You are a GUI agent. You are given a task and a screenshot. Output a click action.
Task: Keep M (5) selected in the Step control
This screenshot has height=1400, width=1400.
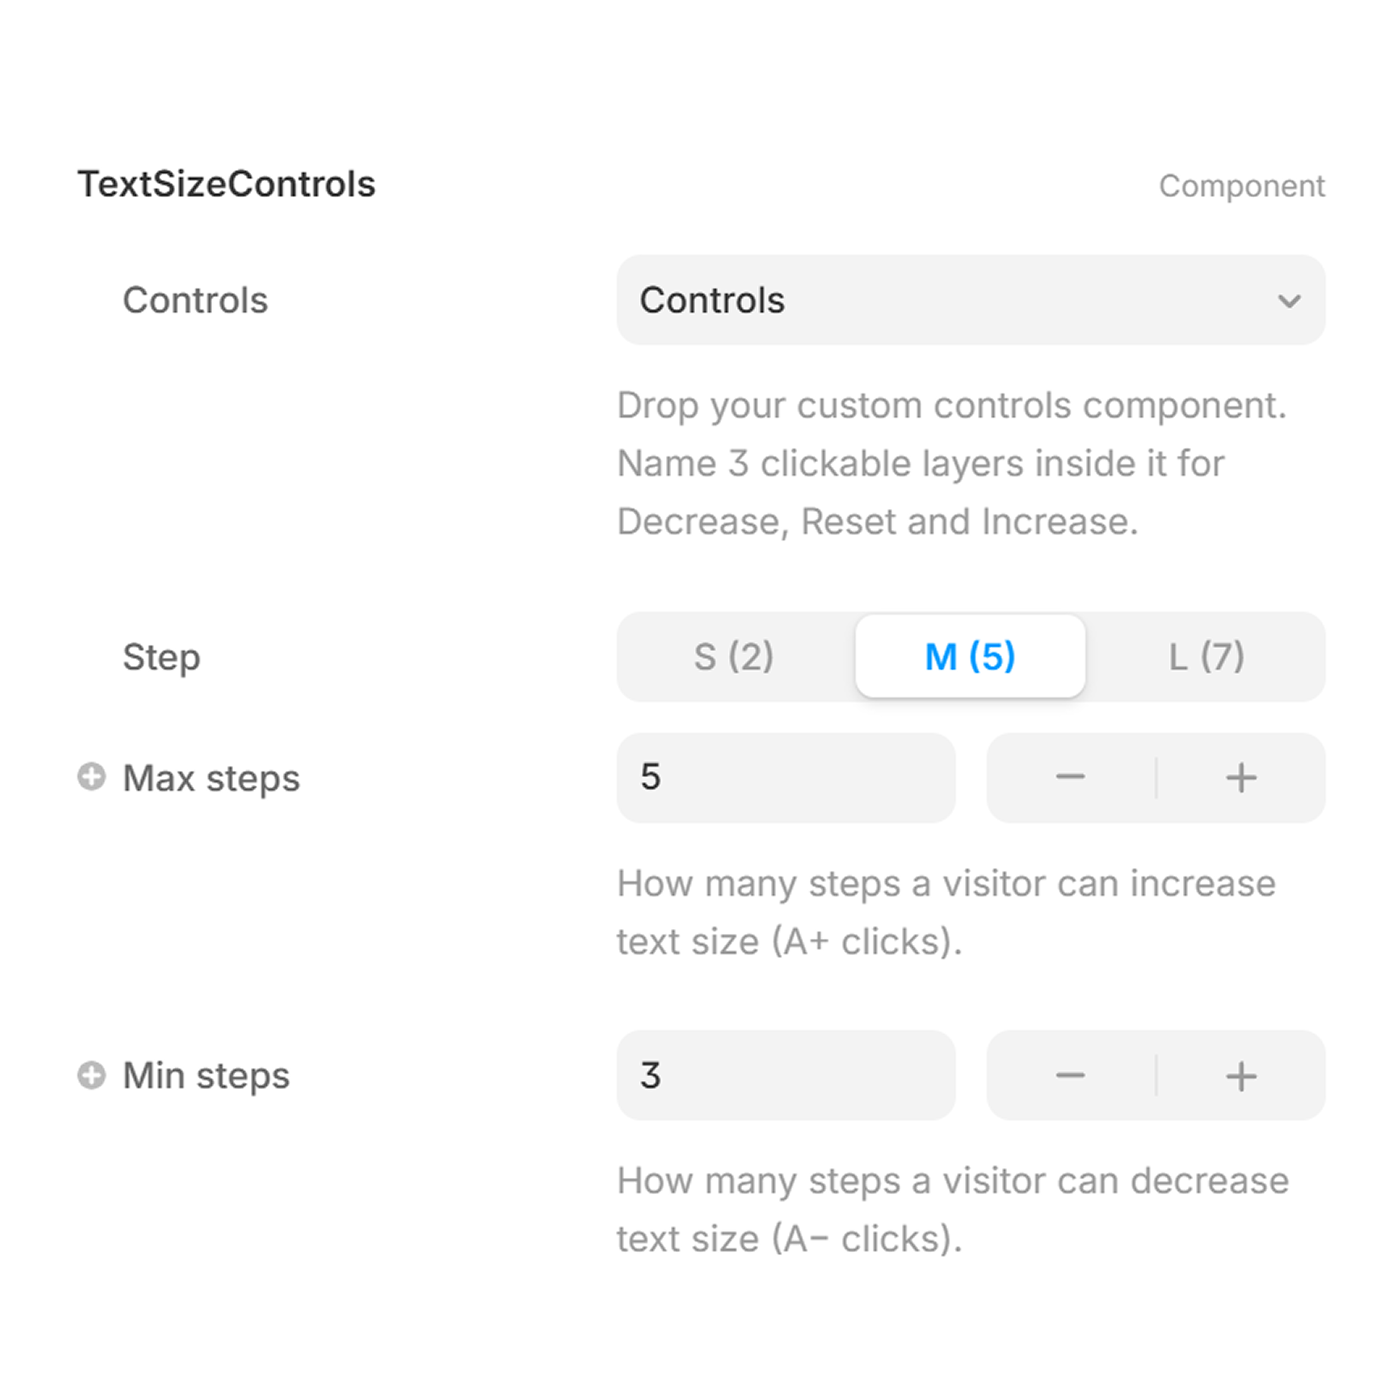click(x=970, y=657)
